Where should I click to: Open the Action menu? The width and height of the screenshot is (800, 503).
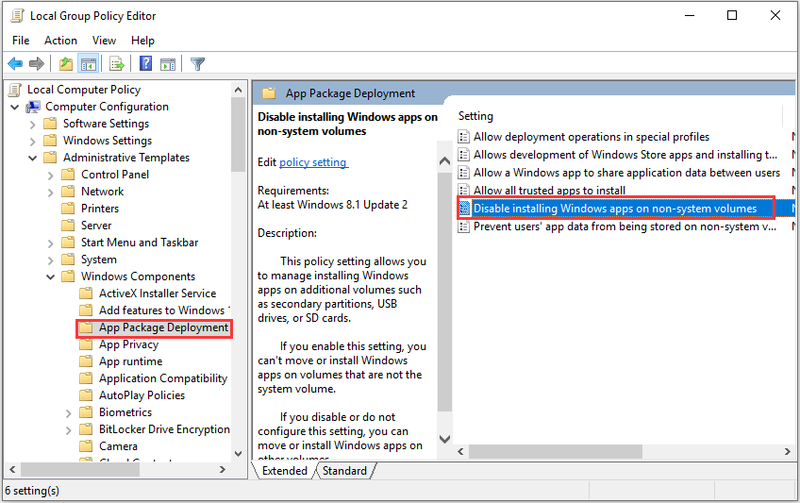click(x=61, y=40)
